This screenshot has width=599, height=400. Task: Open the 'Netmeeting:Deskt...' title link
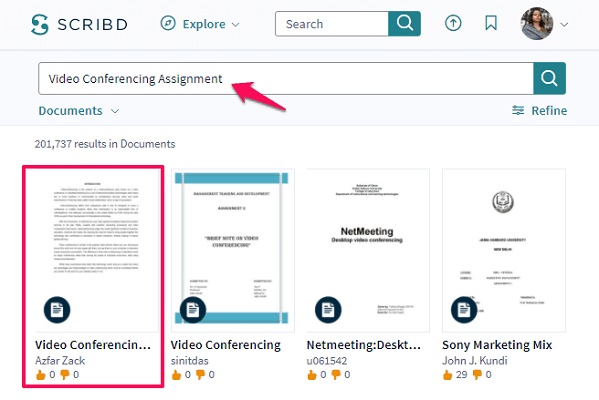[x=363, y=345]
